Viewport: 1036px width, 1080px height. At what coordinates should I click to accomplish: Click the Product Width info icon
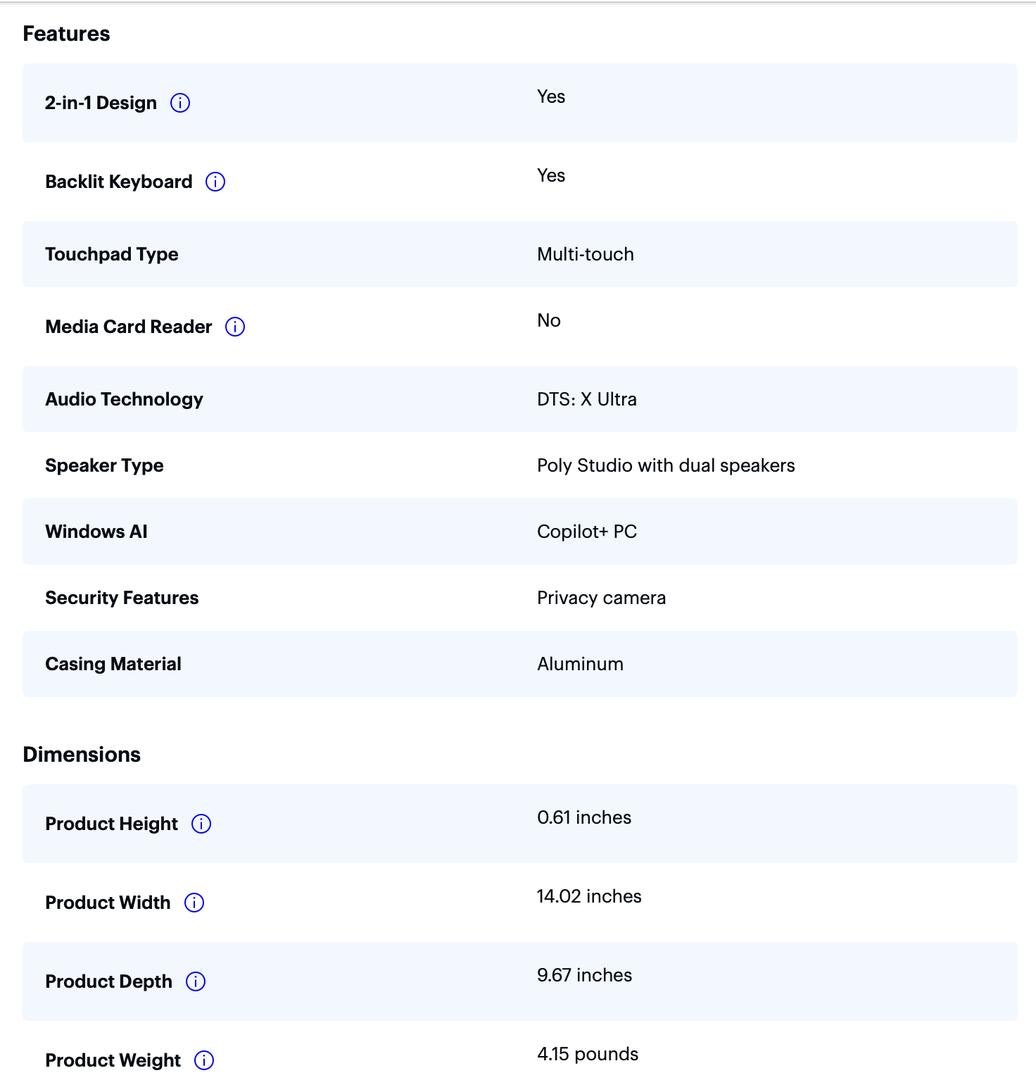click(x=194, y=902)
